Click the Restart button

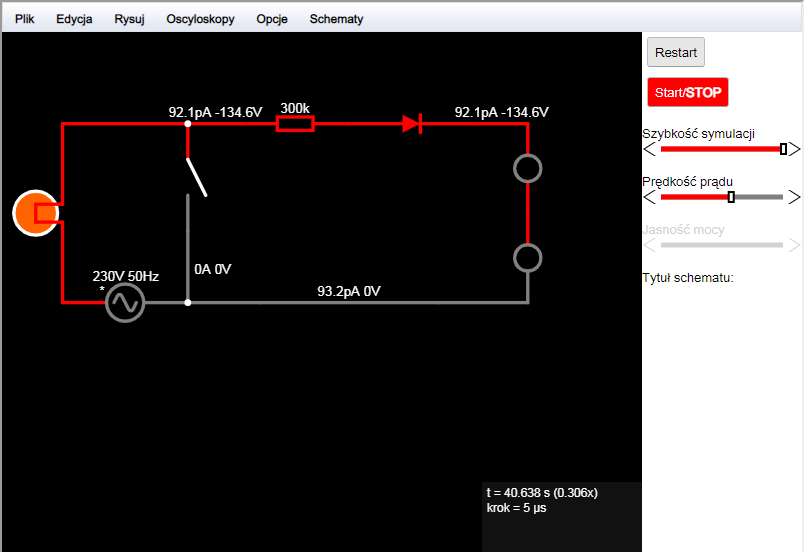[x=676, y=52]
